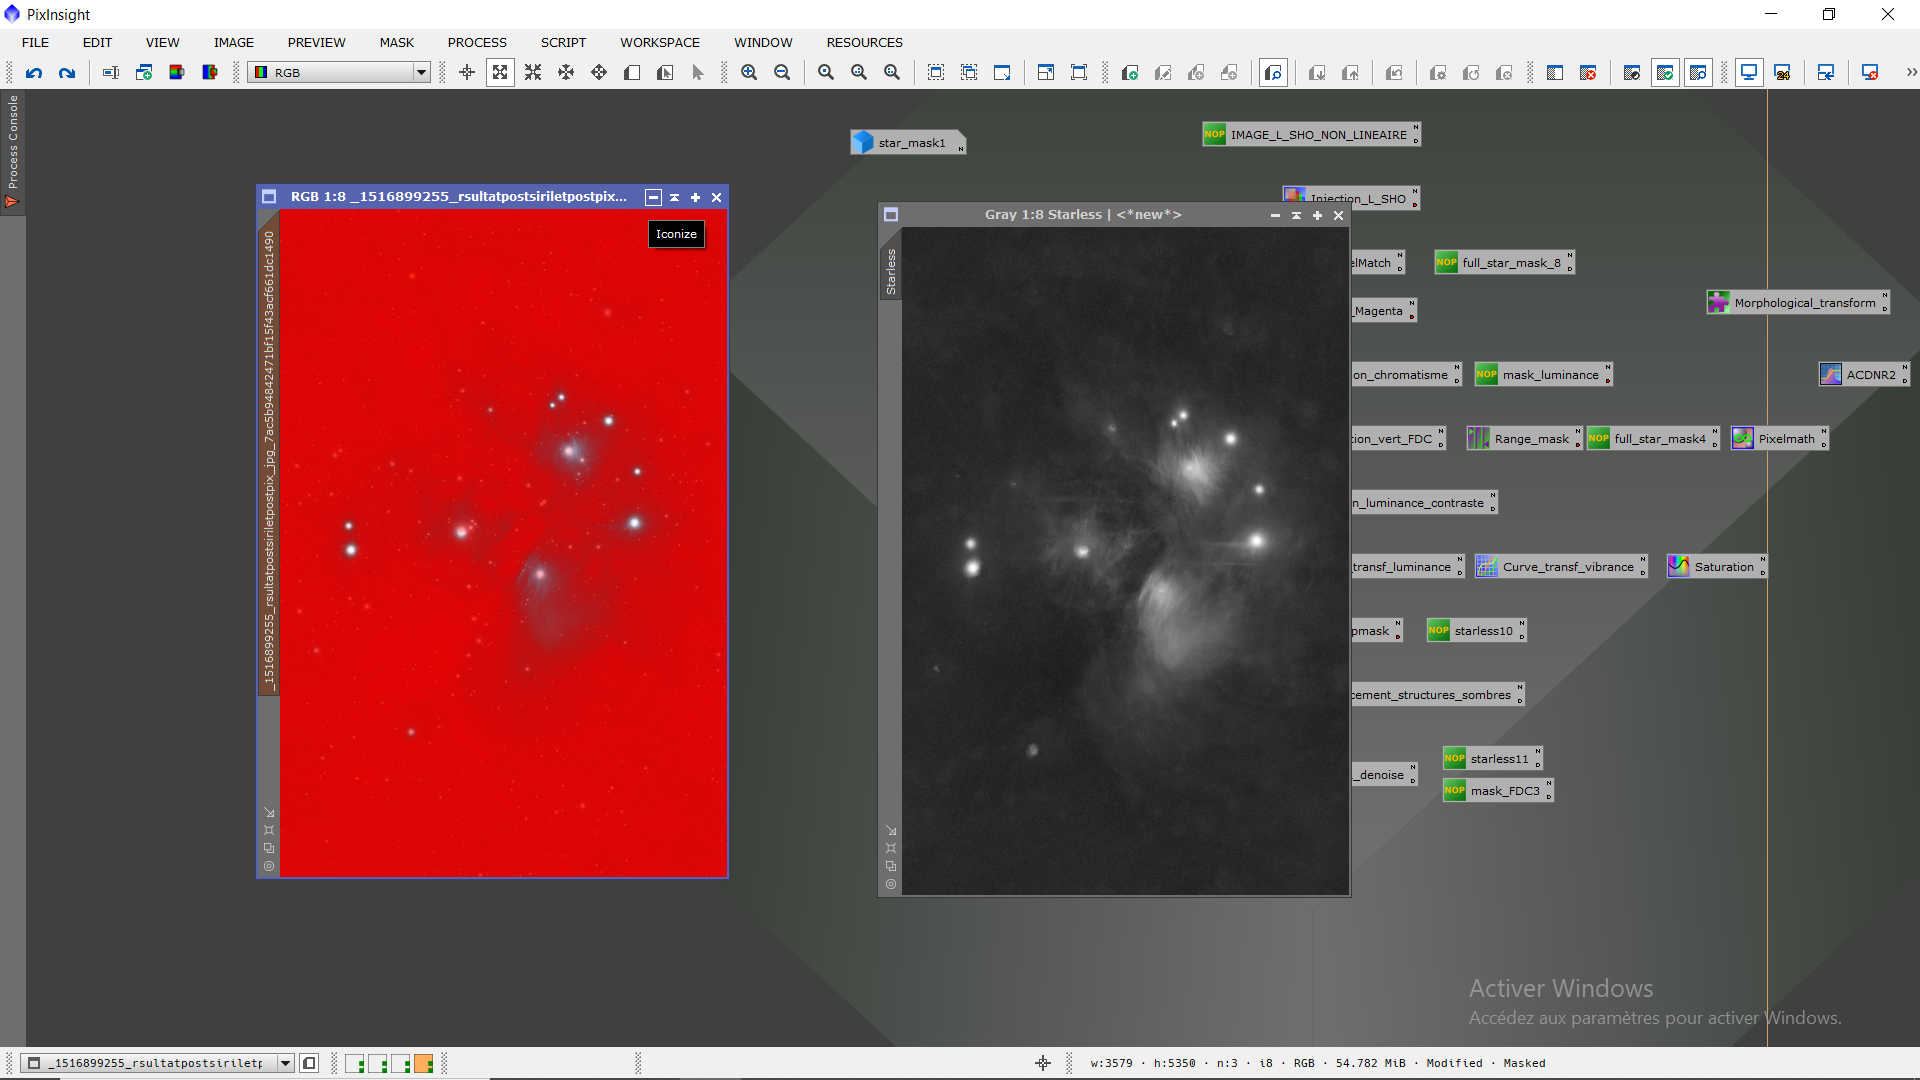Open the SCRIPT menu
This screenshot has width=1920, height=1080.
point(563,42)
